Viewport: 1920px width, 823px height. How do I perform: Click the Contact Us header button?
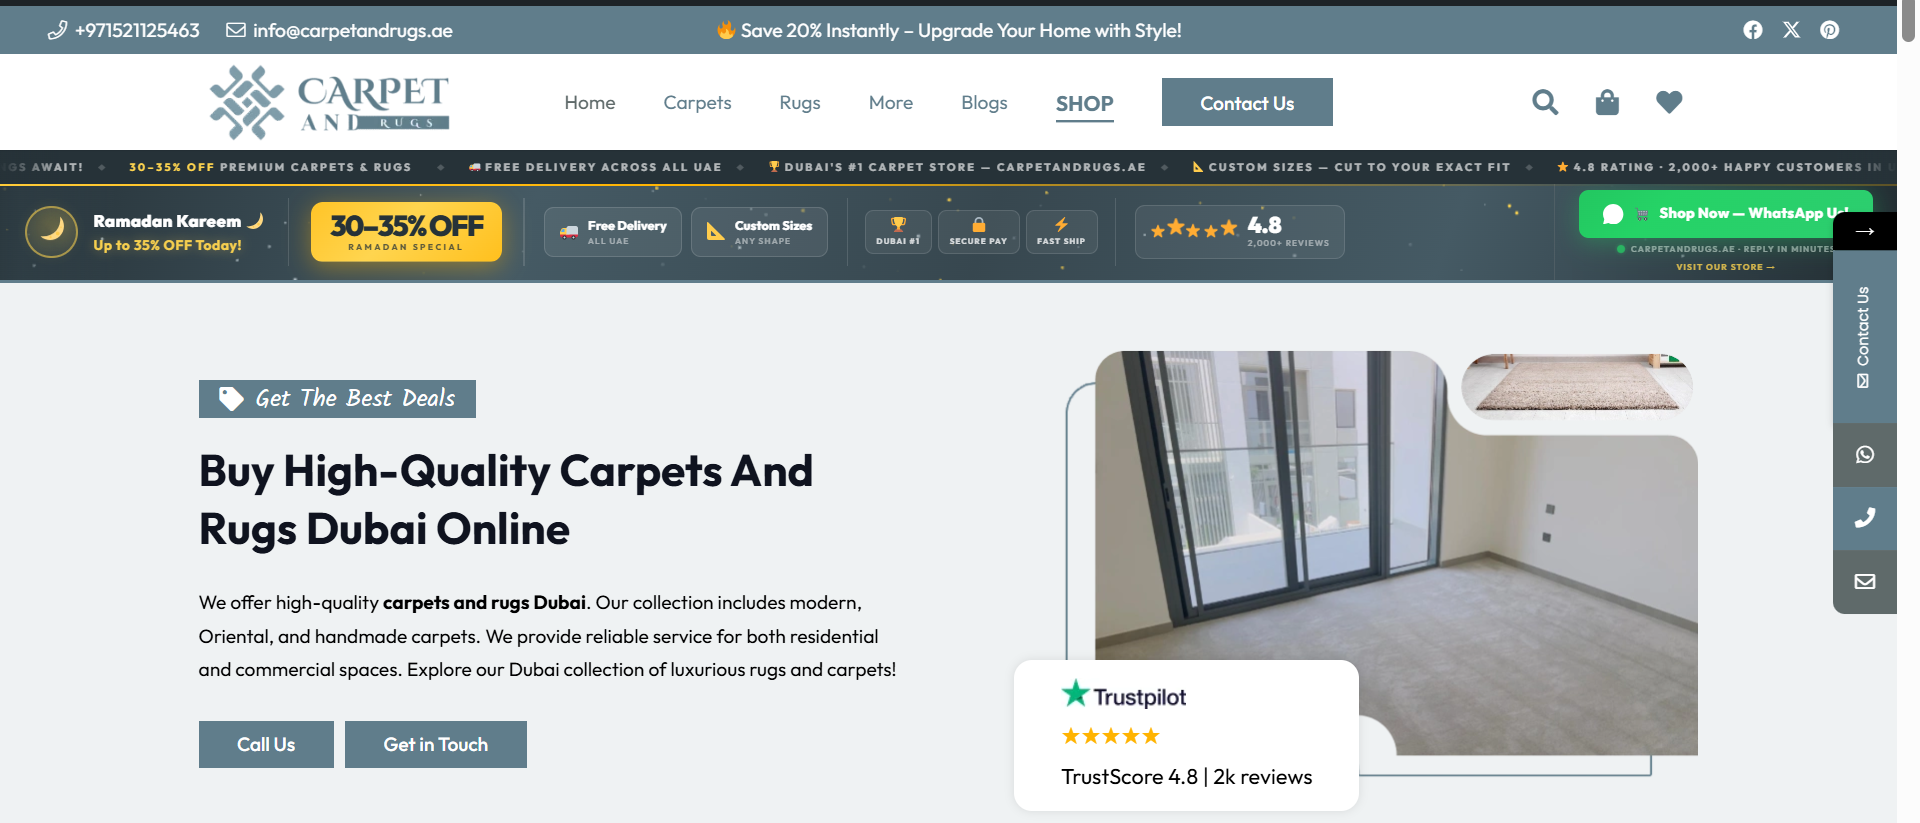click(1246, 103)
